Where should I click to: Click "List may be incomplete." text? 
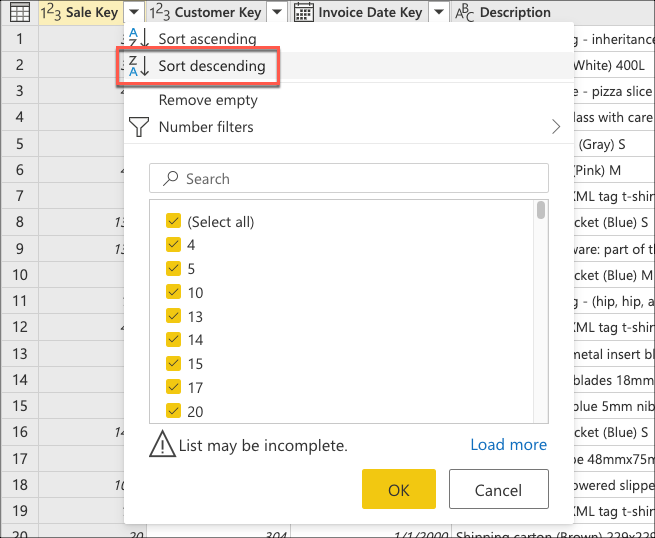pos(263,445)
